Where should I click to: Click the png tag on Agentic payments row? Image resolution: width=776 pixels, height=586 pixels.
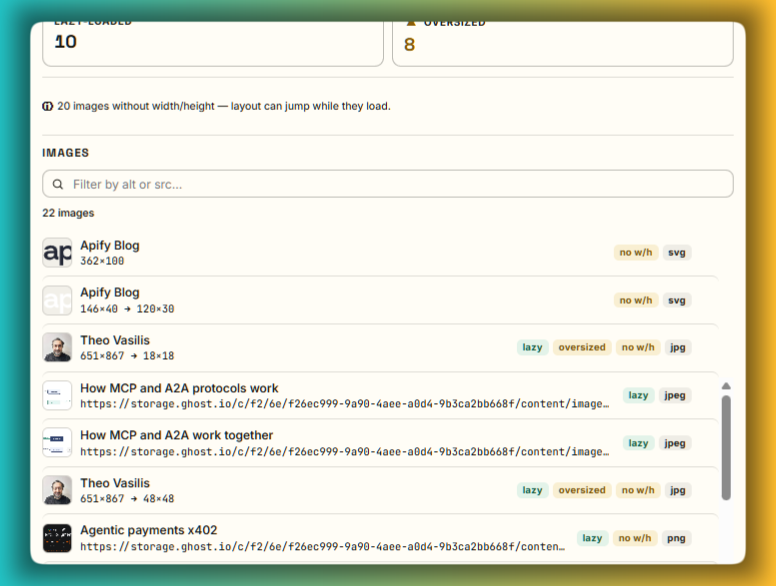coord(676,538)
